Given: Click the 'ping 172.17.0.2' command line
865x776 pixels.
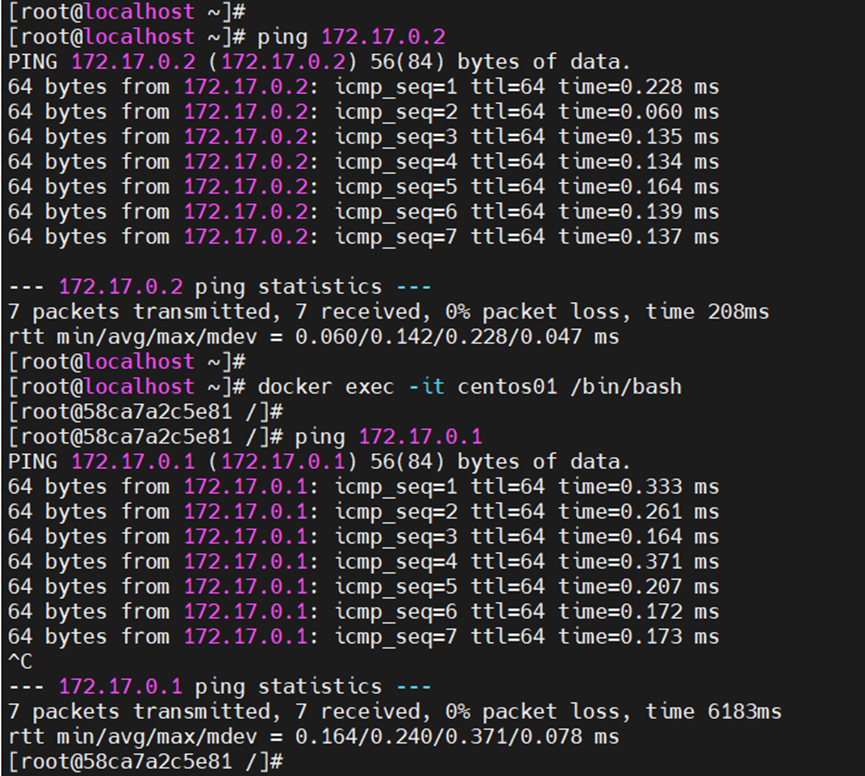Looking at the screenshot, I should [227, 37].
